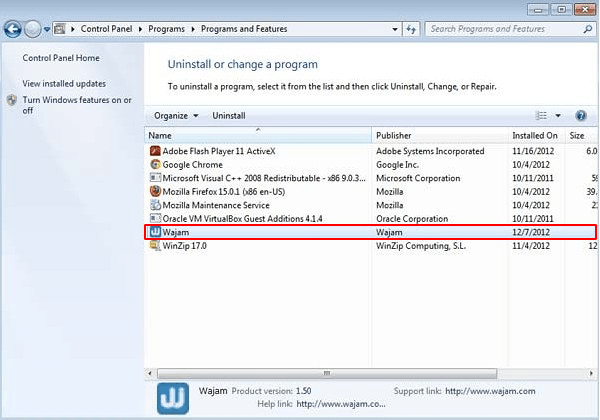The width and height of the screenshot is (600, 420).
Task: Click Oracle Corporation publisher cell
Action: [412, 219]
